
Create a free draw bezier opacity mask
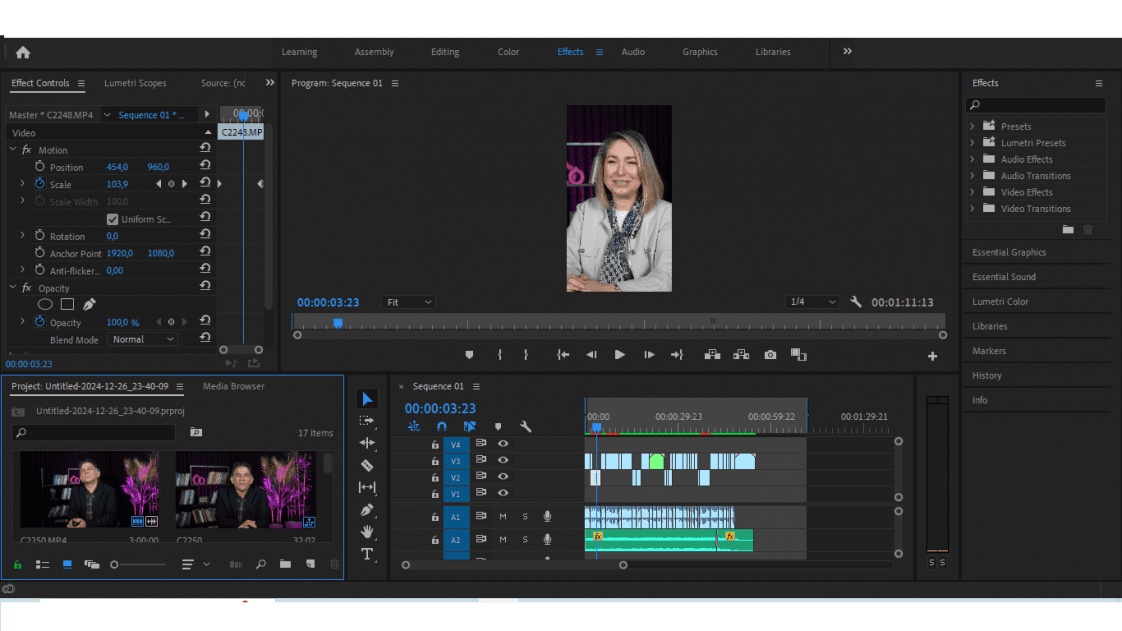(89, 305)
